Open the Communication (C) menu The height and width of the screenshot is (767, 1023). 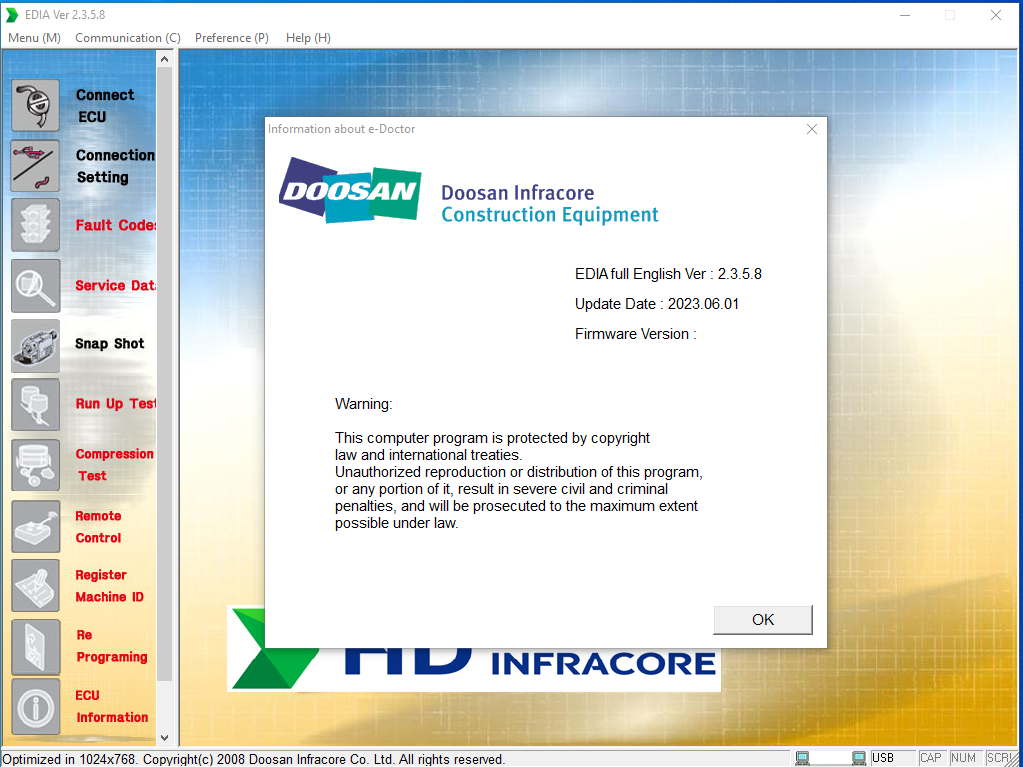pos(126,37)
